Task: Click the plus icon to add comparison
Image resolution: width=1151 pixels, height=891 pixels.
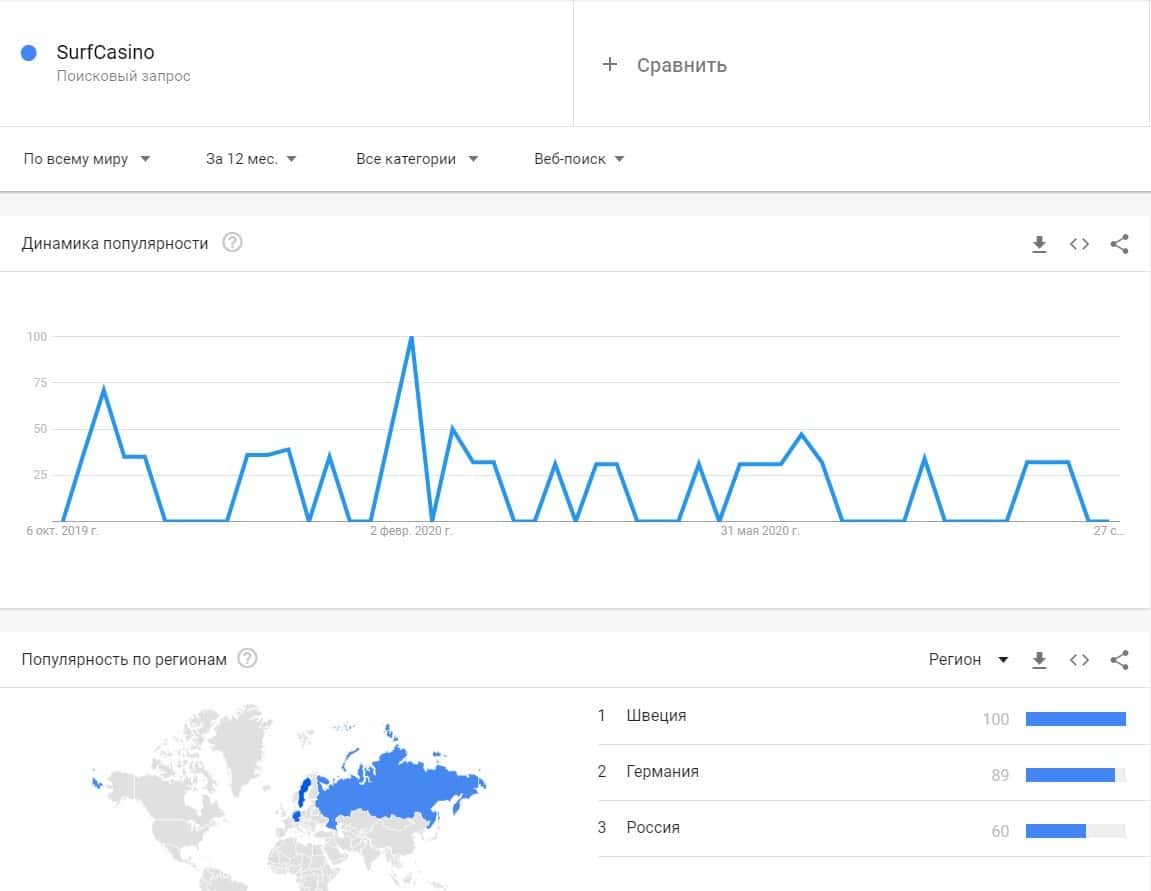Action: tap(610, 65)
